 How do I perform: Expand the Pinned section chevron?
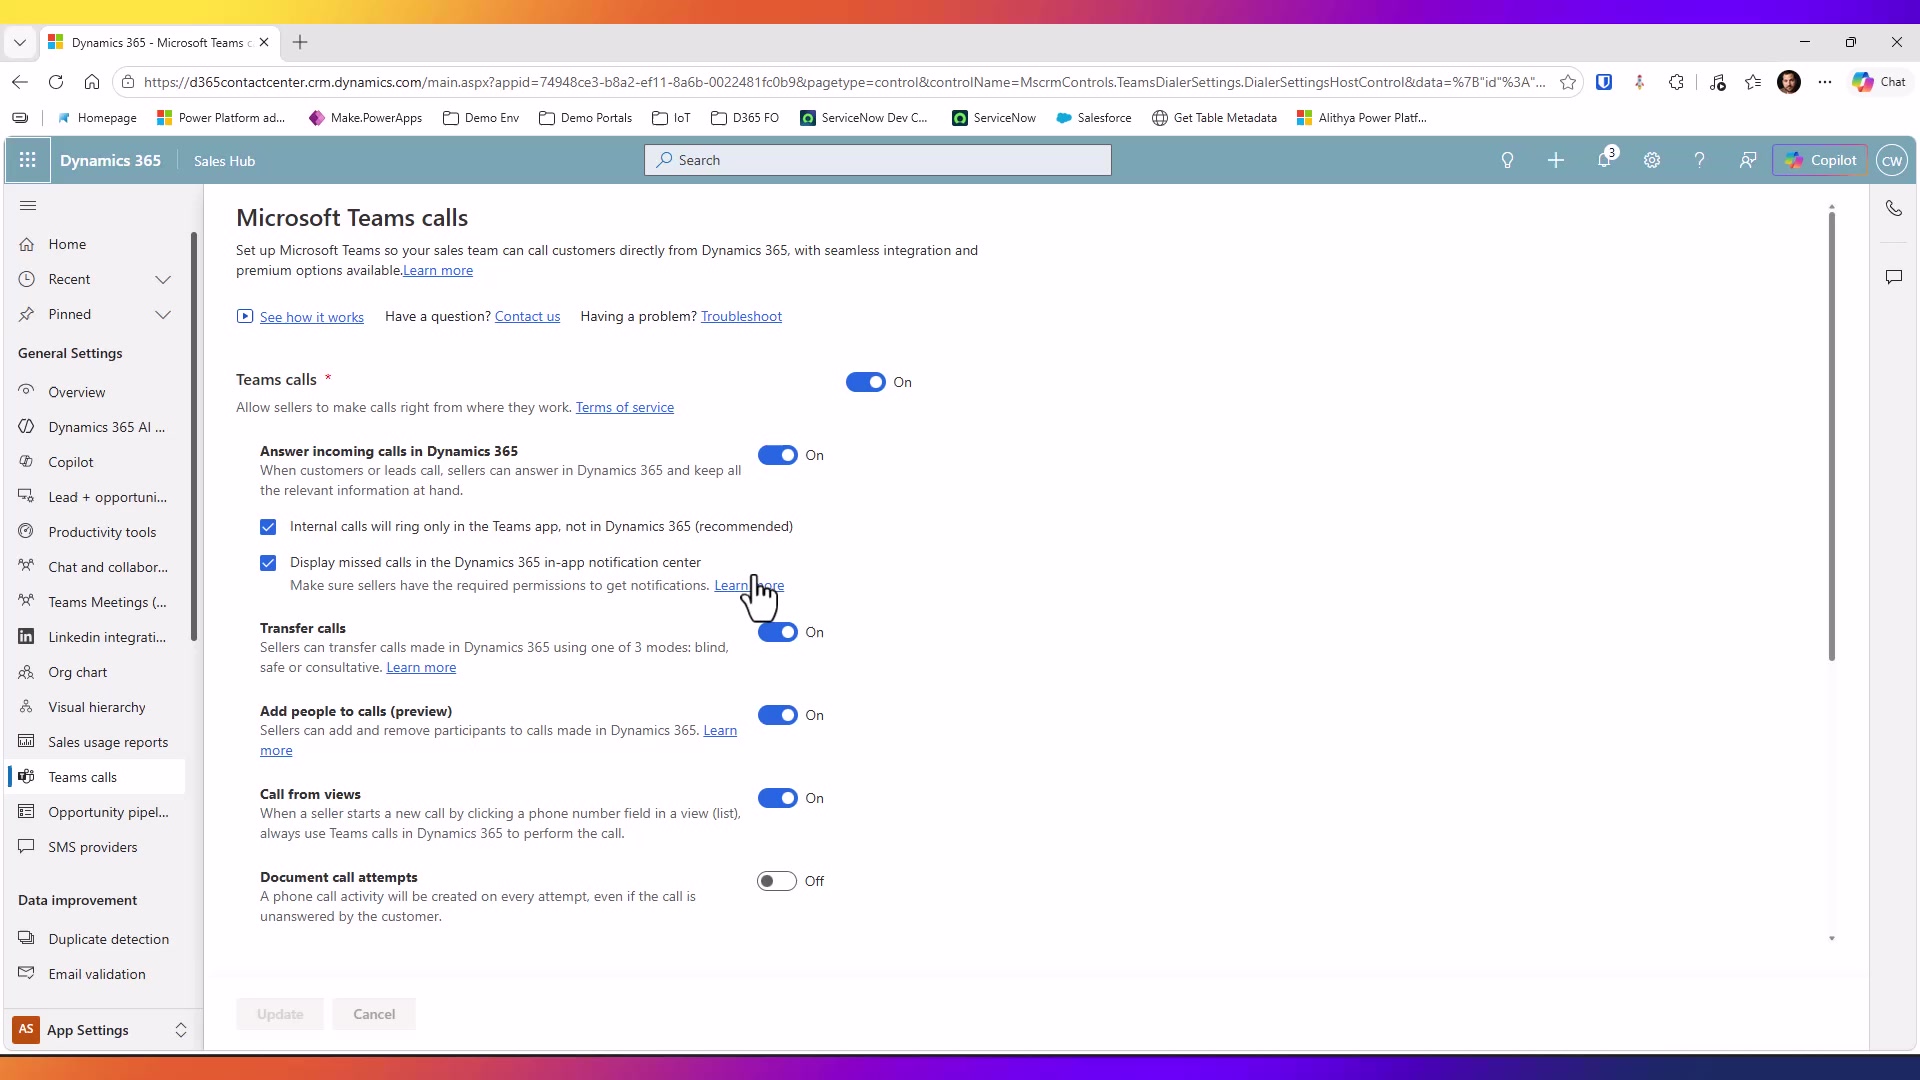(163, 314)
